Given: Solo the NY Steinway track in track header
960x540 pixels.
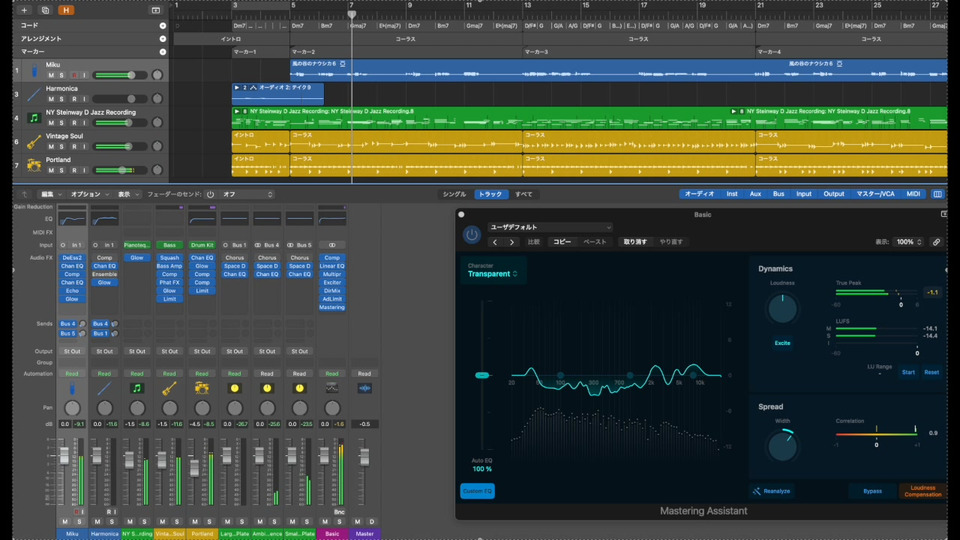Looking at the screenshot, I should 62,123.
